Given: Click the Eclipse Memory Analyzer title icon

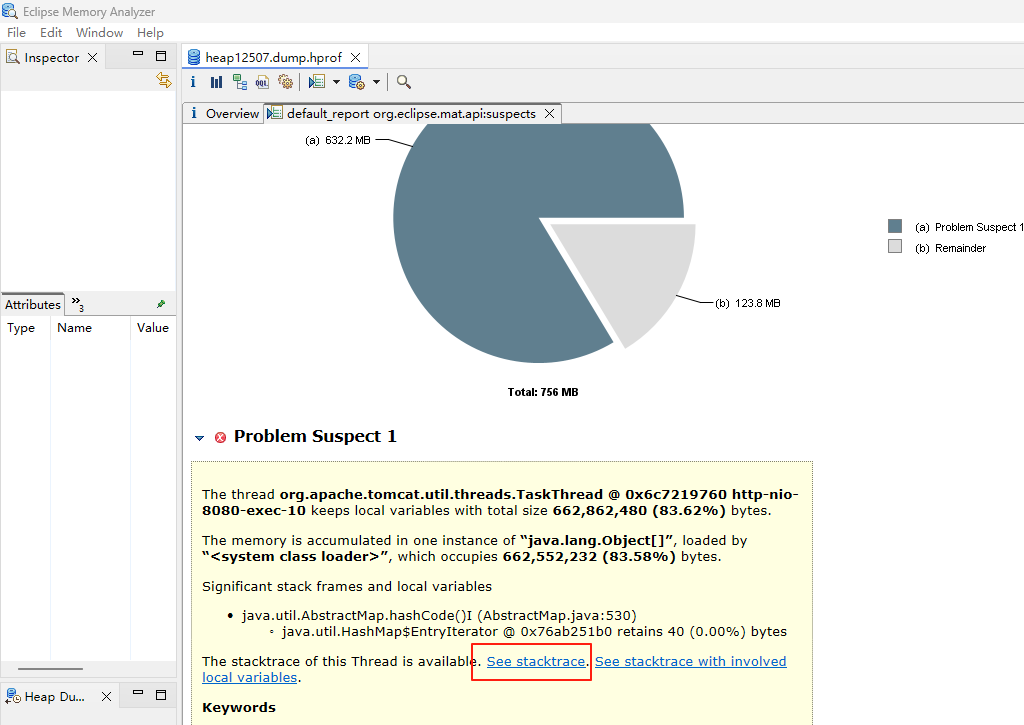Looking at the screenshot, I should 10,11.
